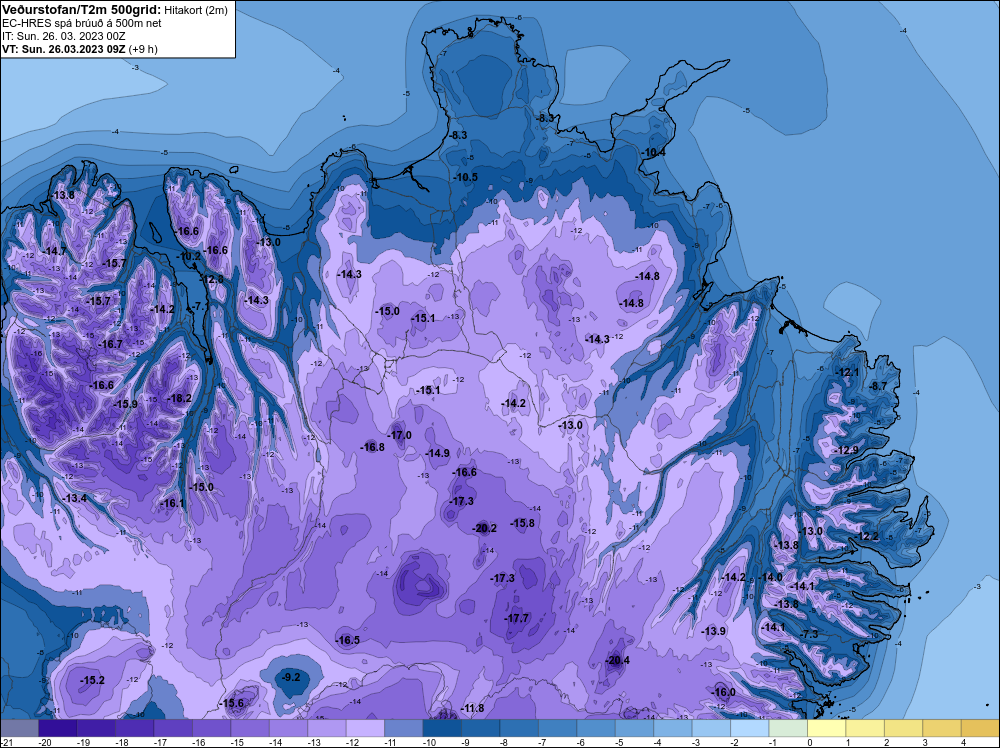Click the -16.7 temperature value
Viewport: 1000px width, 748px height.
(110, 344)
